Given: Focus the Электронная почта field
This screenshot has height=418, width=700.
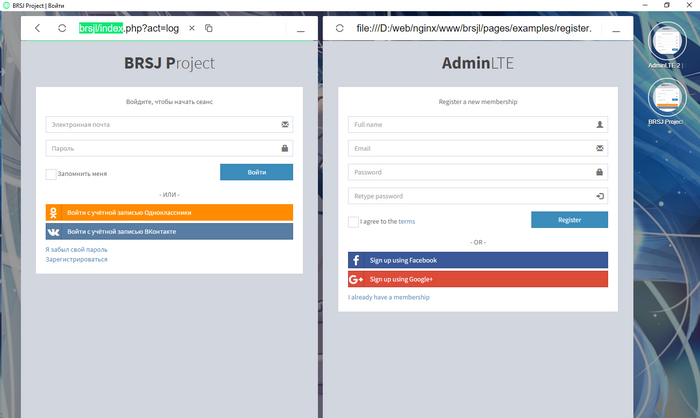Looking at the screenshot, I should point(169,125).
